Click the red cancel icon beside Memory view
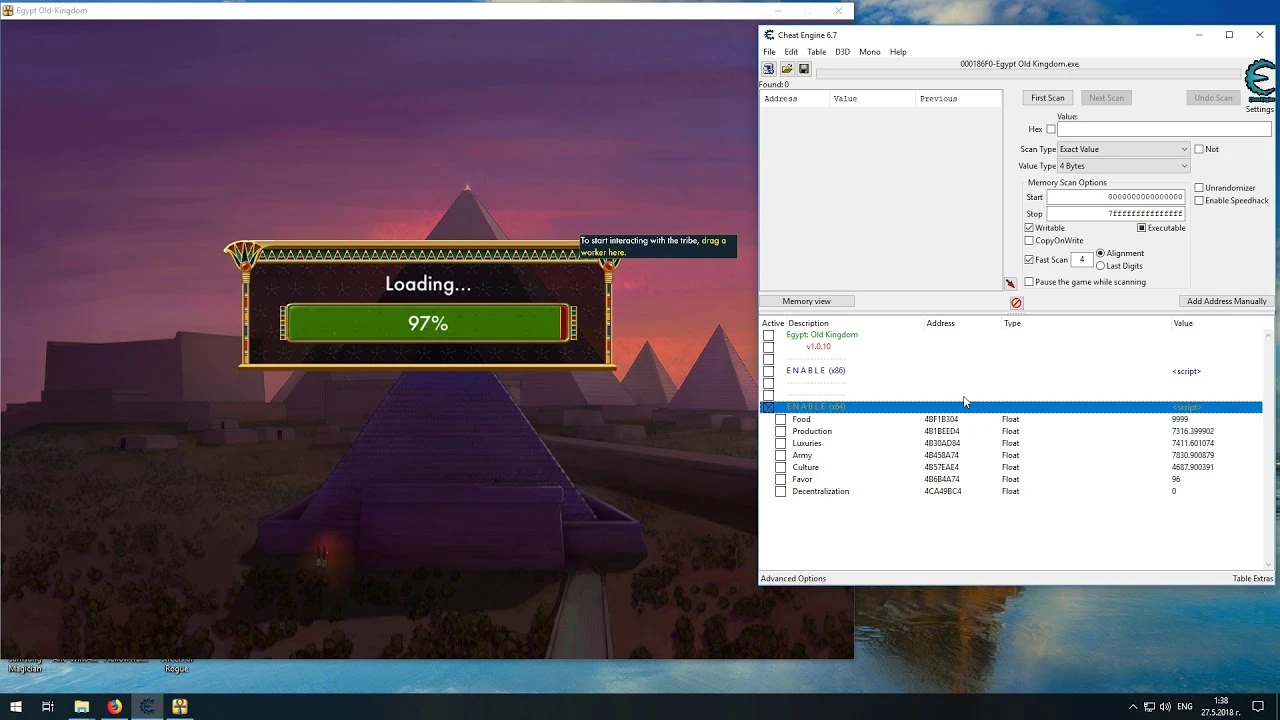1280x720 pixels. (x=1016, y=302)
